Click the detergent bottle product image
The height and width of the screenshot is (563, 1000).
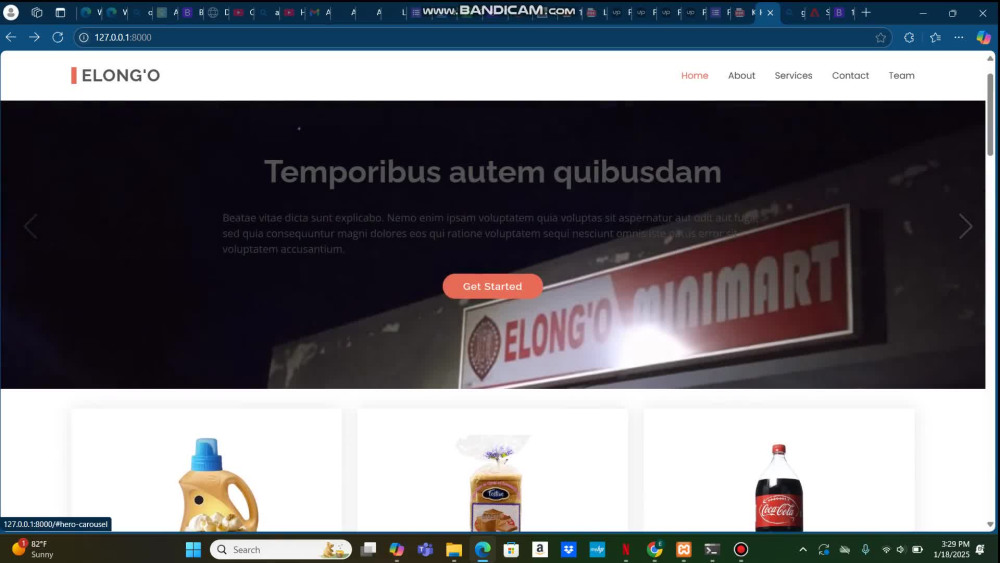click(x=217, y=485)
